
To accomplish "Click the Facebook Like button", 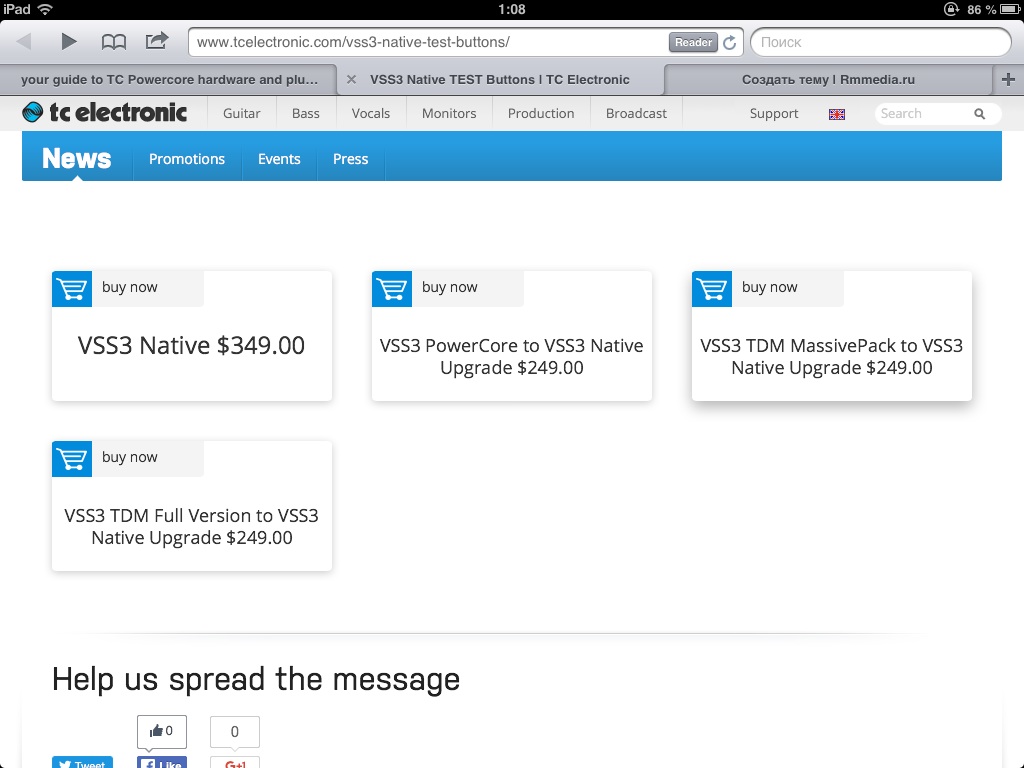I will pos(162,762).
